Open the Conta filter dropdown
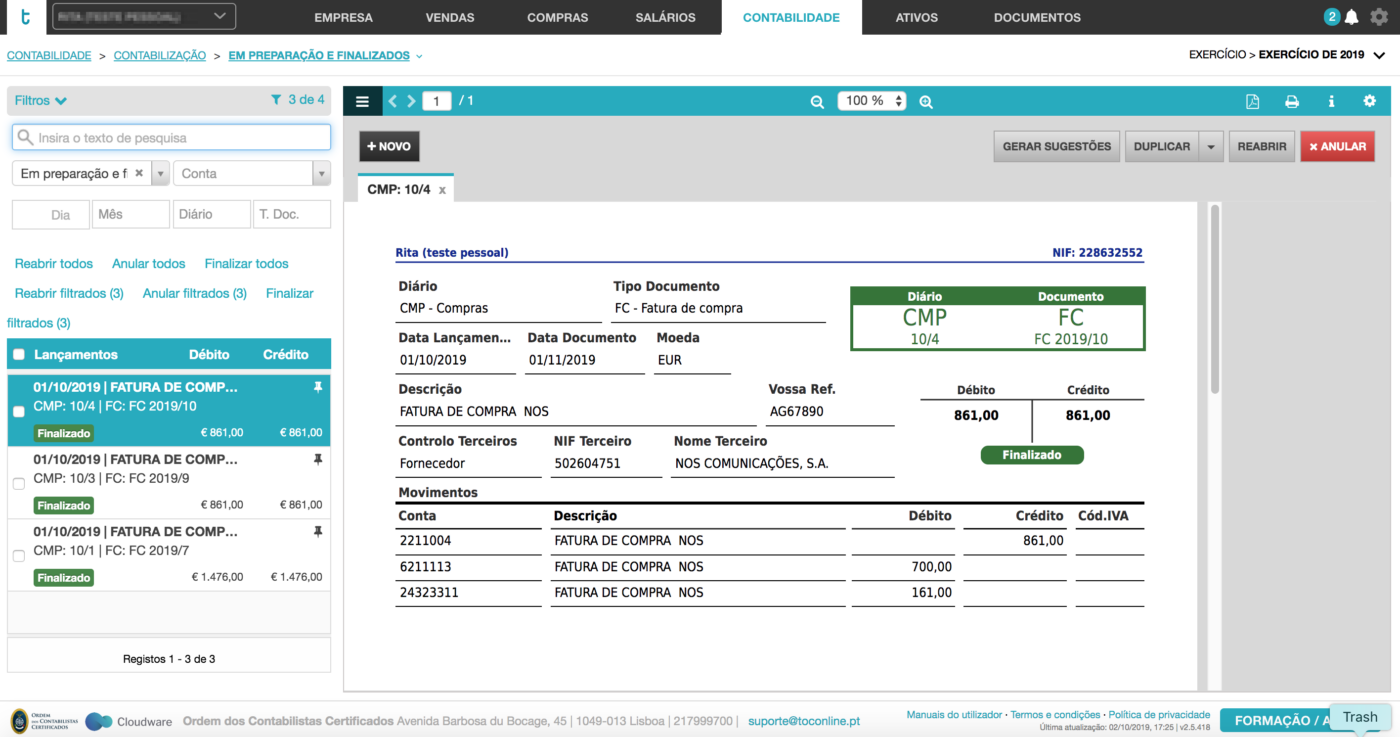Viewport: 1400px width, 737px height. coord(320,173)
